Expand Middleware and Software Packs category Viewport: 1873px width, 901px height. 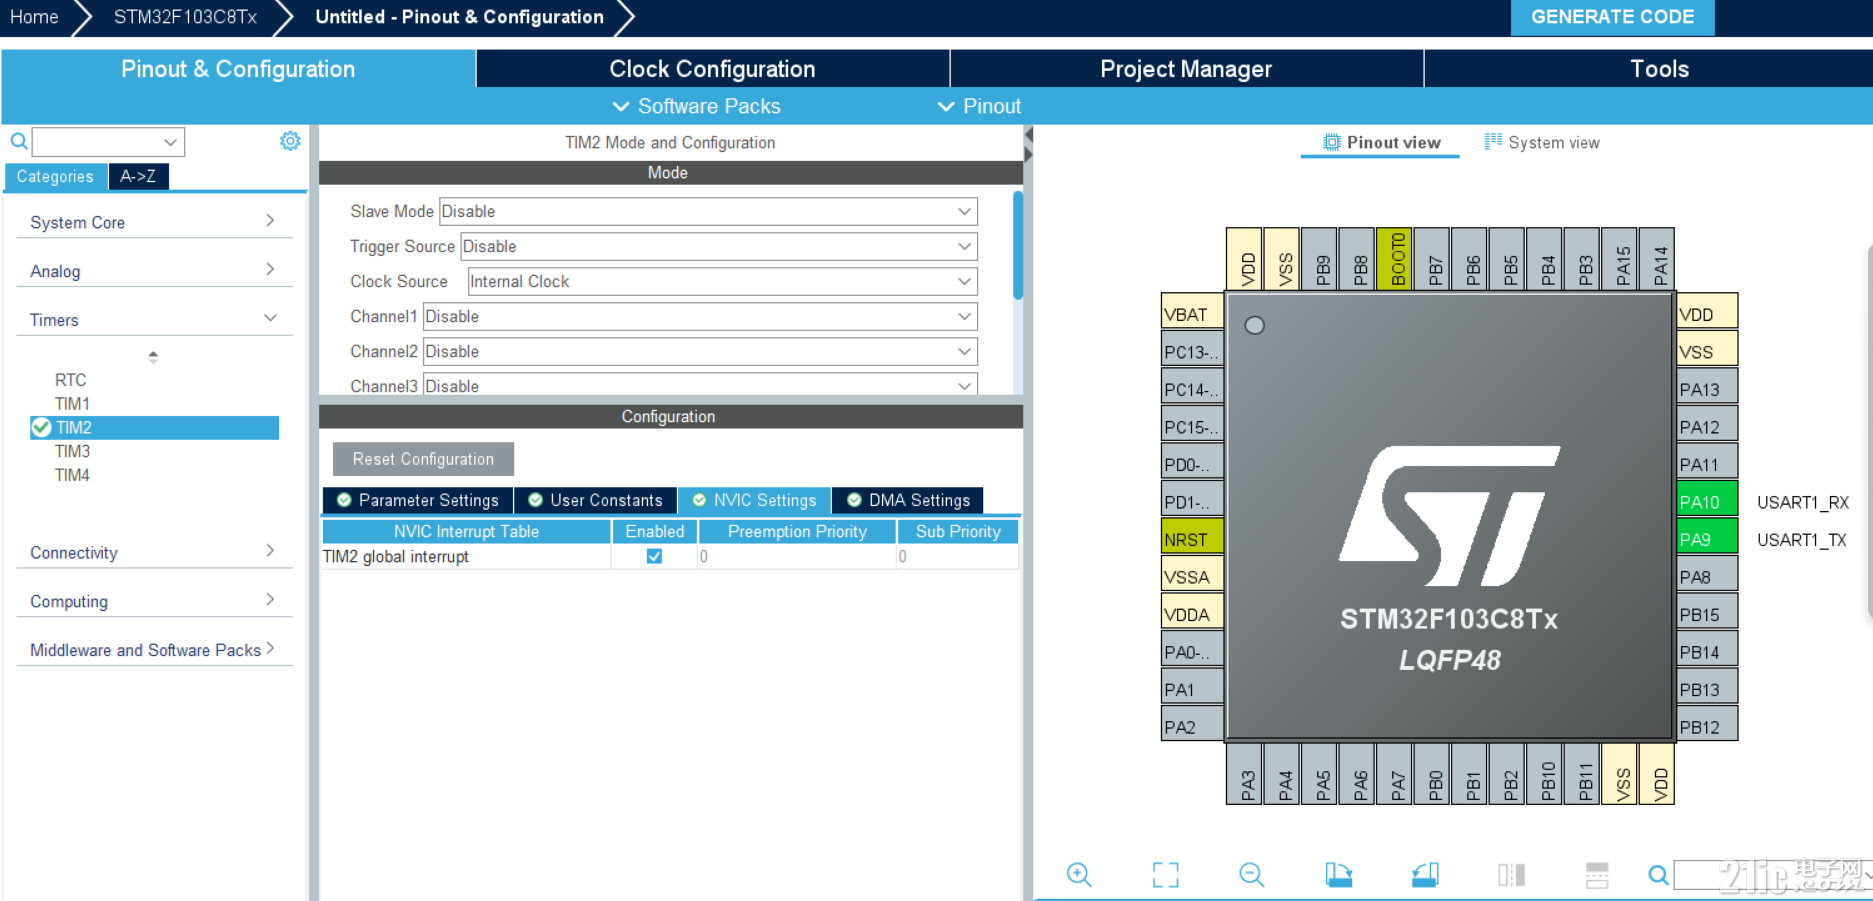(154, 650)
